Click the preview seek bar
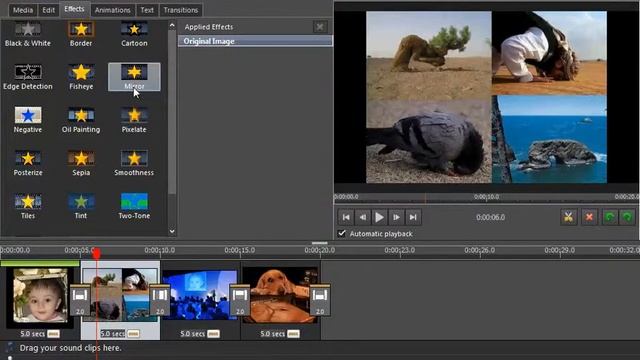 (x=487, y=198)
